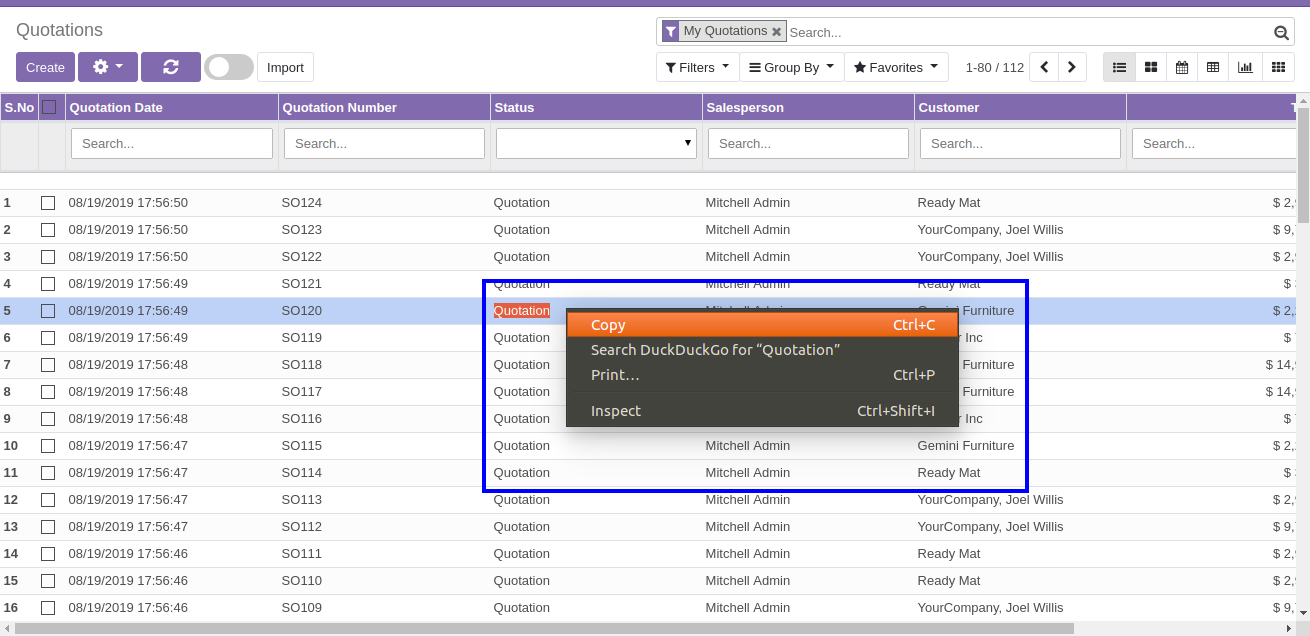1310x636 pixels.
Task: Check the select-all checkbox in header
Action: click(x=49, y=107)
